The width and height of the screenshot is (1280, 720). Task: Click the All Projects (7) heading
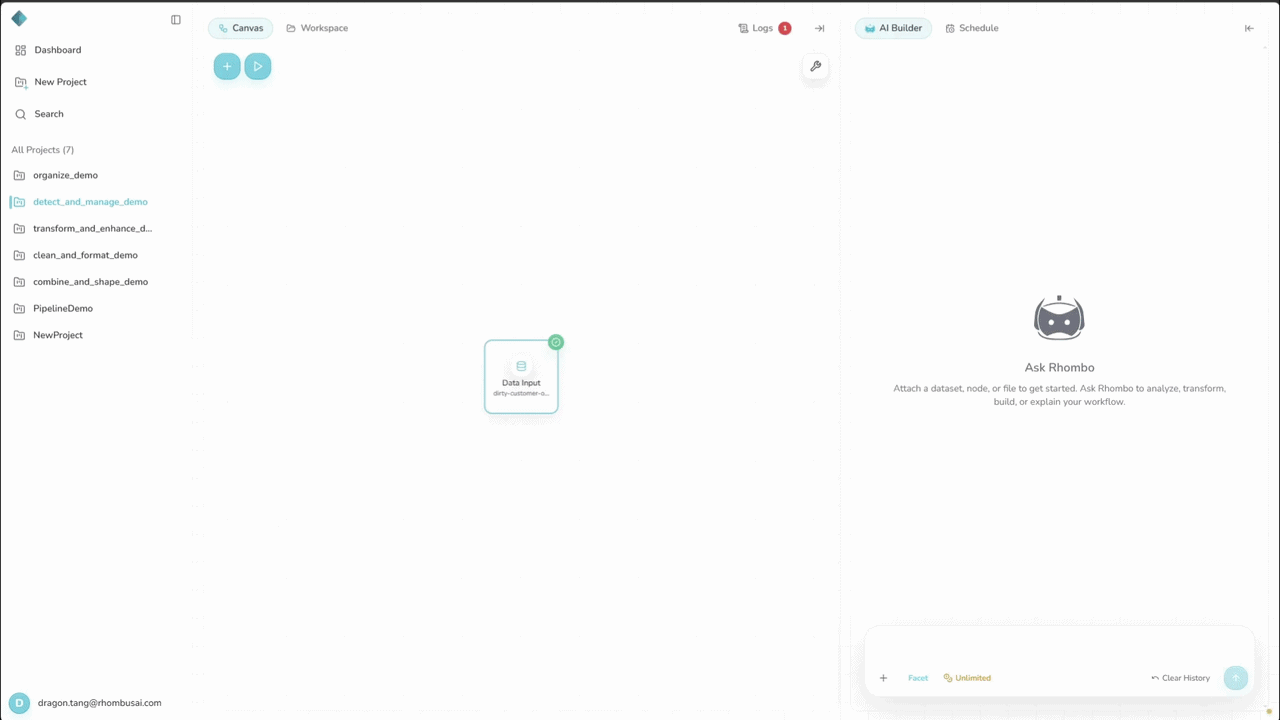tap(43, 150)
